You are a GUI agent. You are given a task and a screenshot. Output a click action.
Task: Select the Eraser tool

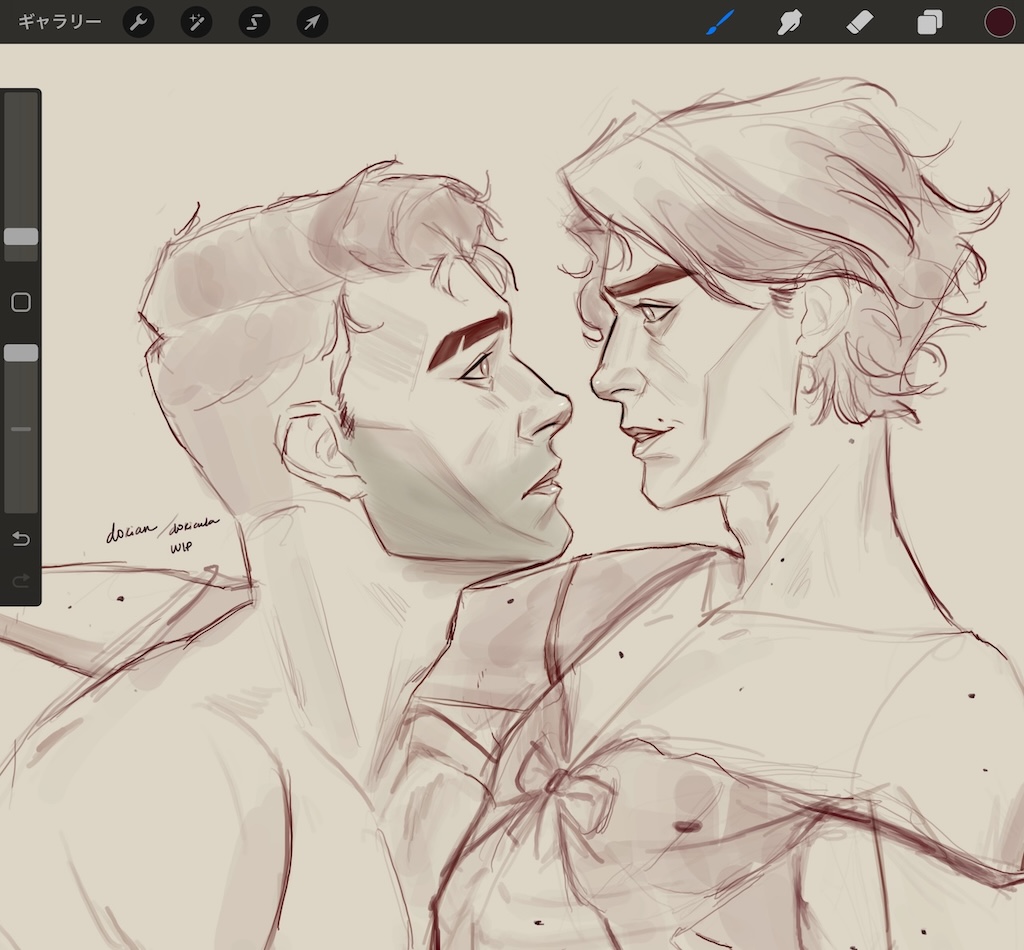point(859,22)
